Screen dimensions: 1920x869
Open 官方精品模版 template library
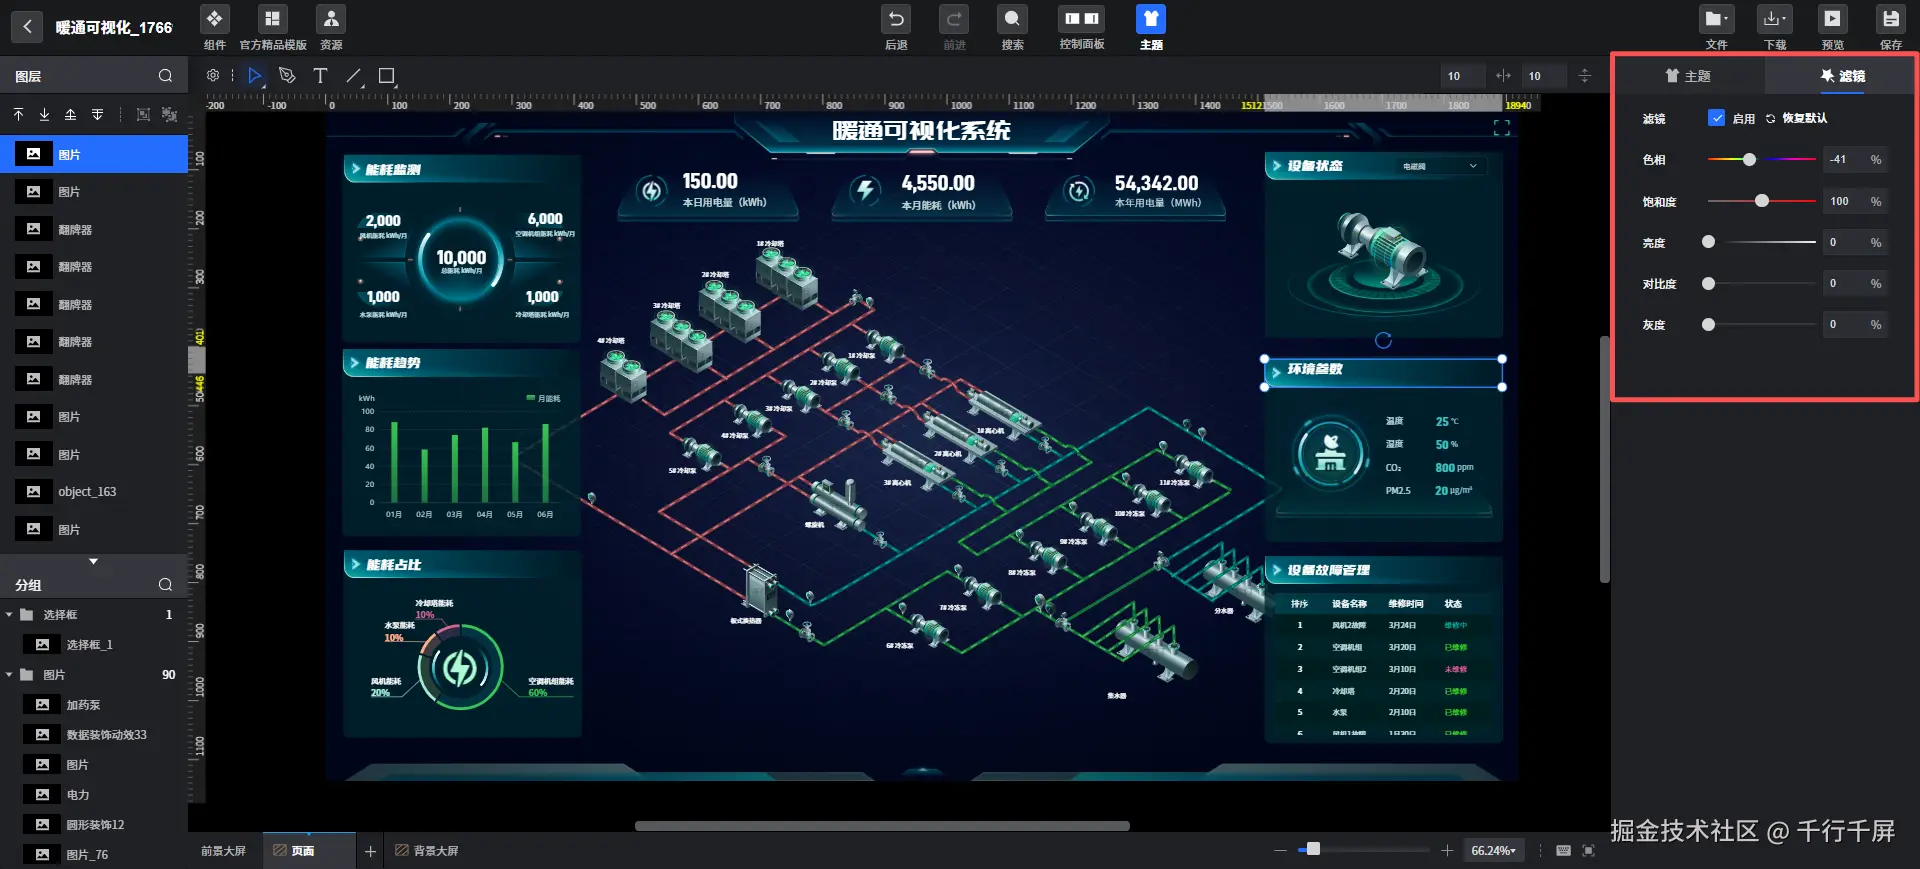(272, 27)
